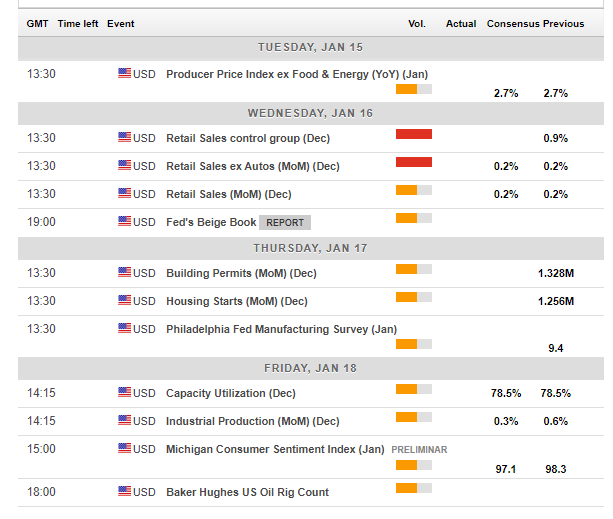613x519 pixels.
Task: Open Retail Sales ex Autos (MoM) event
Action: pos(252,166)
